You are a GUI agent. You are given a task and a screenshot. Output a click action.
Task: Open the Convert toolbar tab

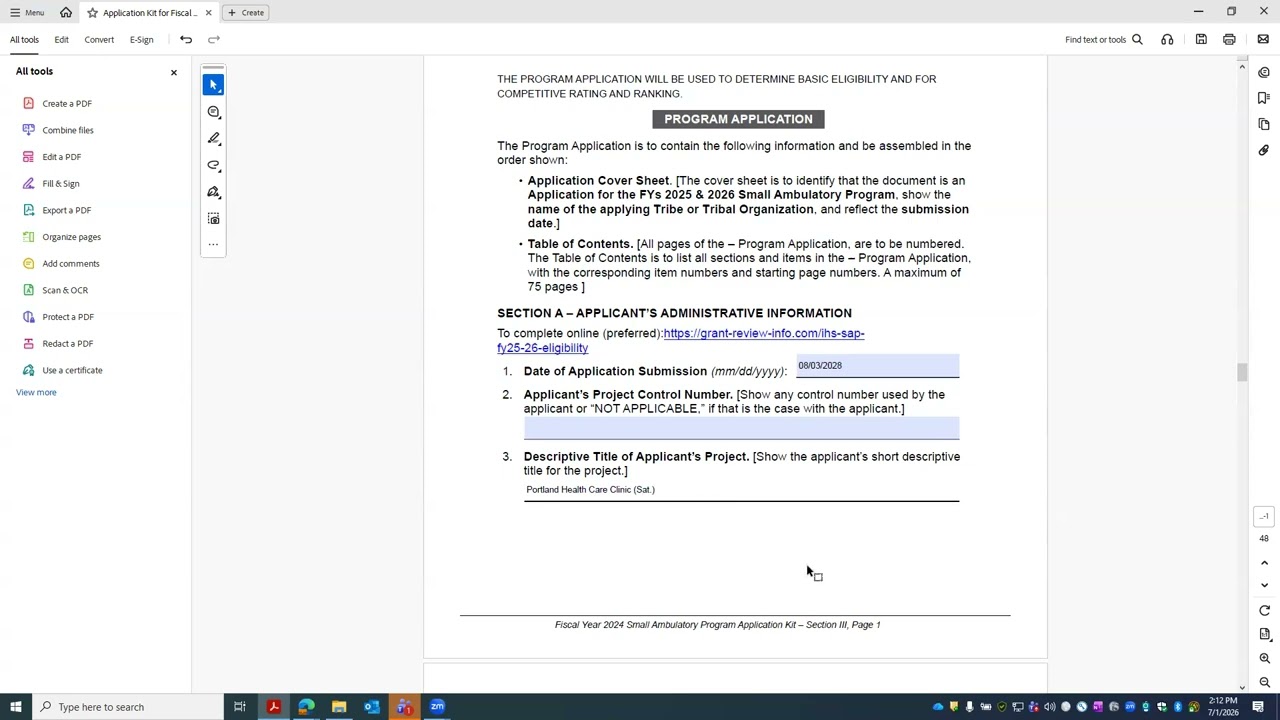pos(99,40)
